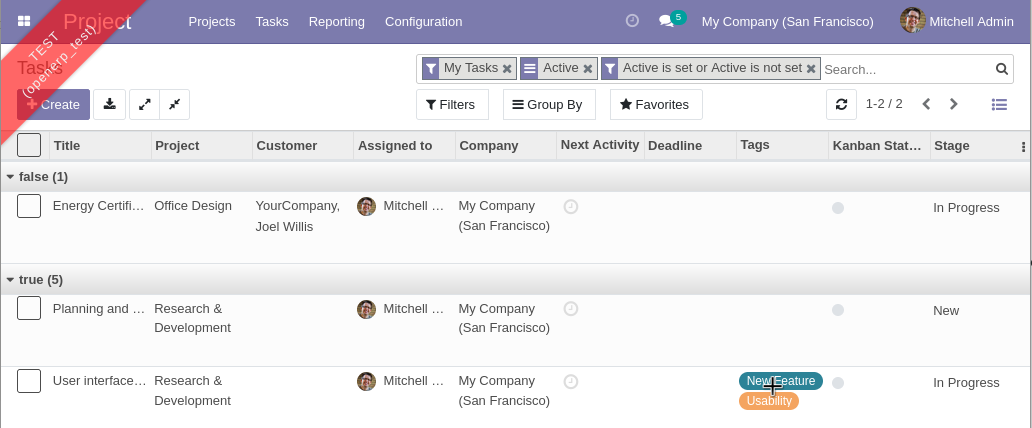Click the Create button

click(53, 104)
